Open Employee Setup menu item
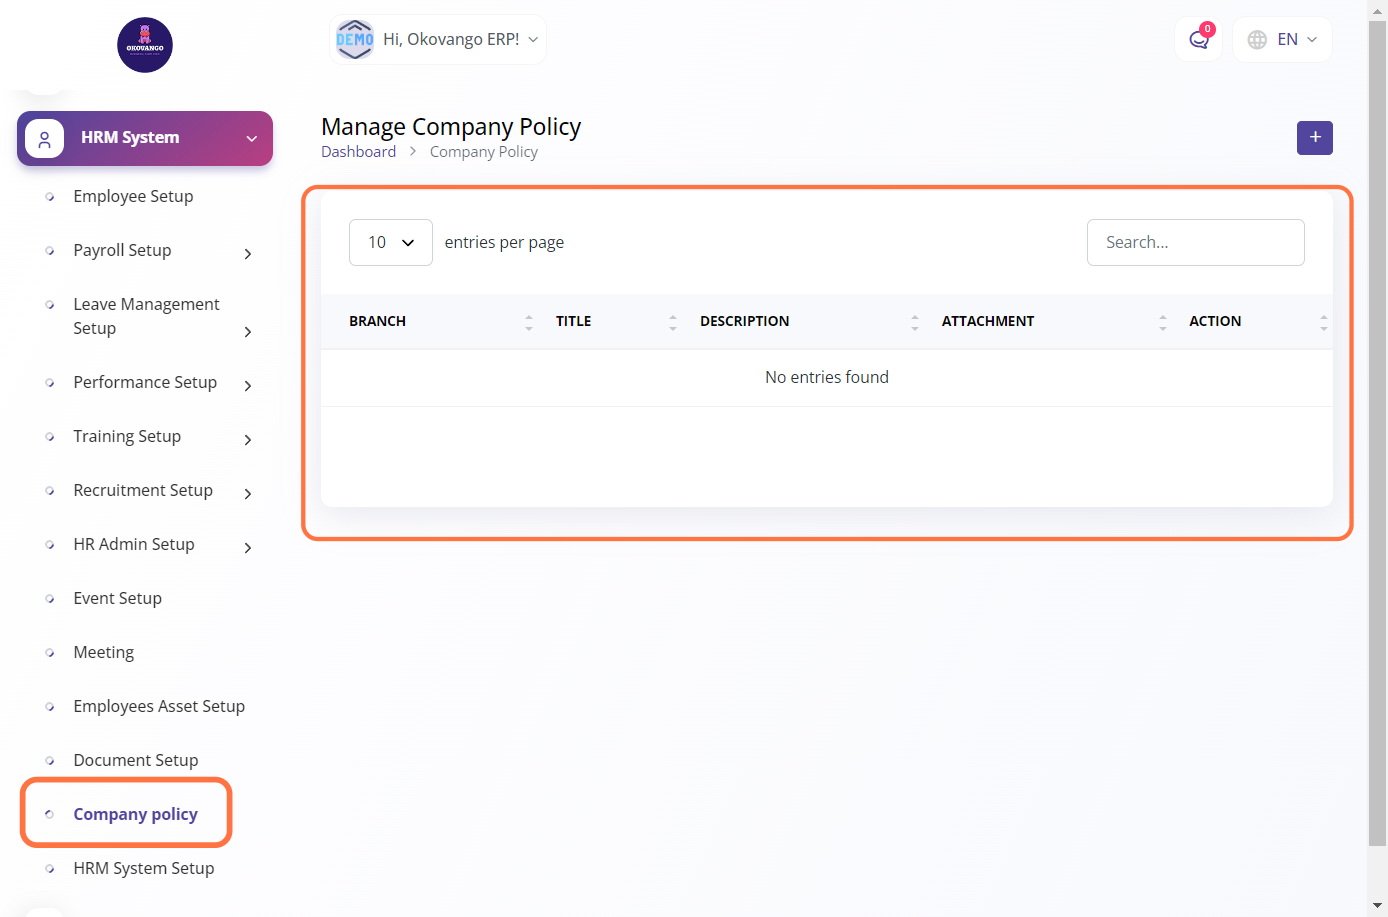Screen dimensions: 1388x917 (x=133, y=197)
